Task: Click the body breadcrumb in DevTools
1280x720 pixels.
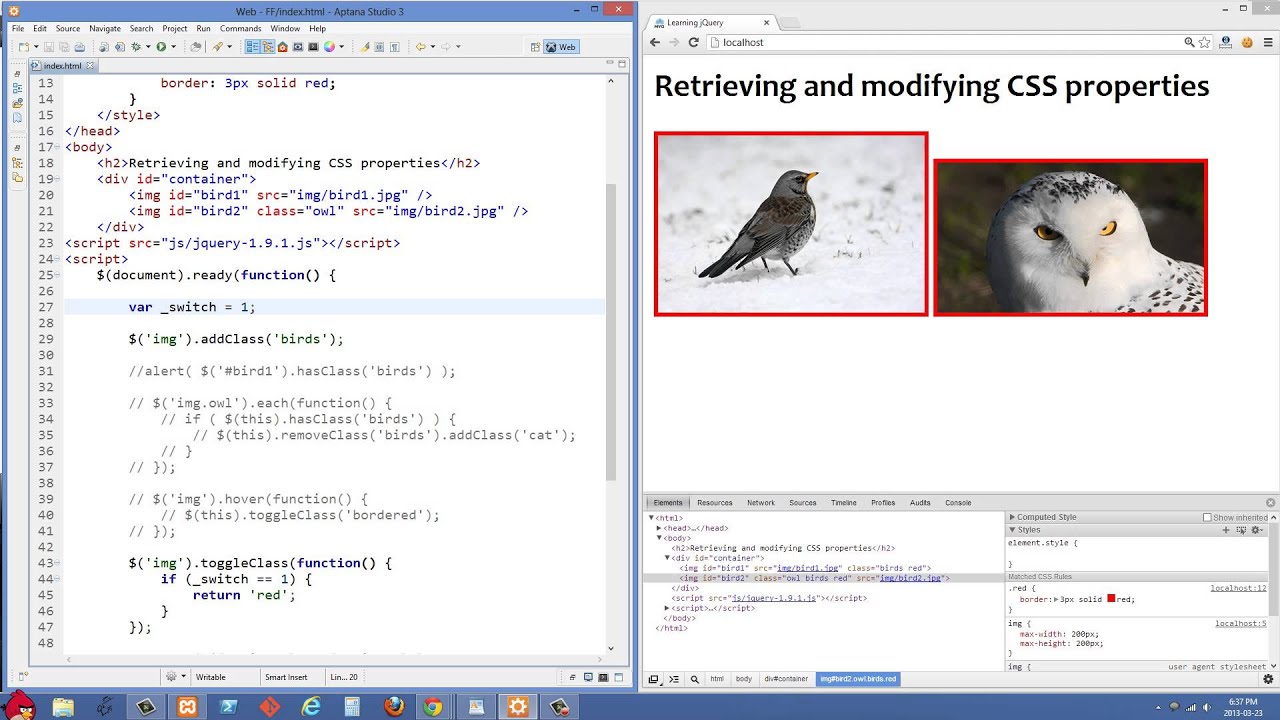Action: (744, 679)
